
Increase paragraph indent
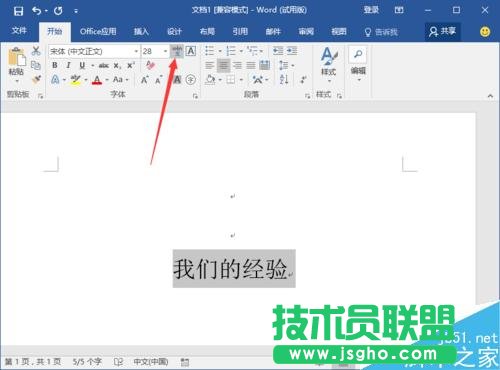tap(292, 51)
